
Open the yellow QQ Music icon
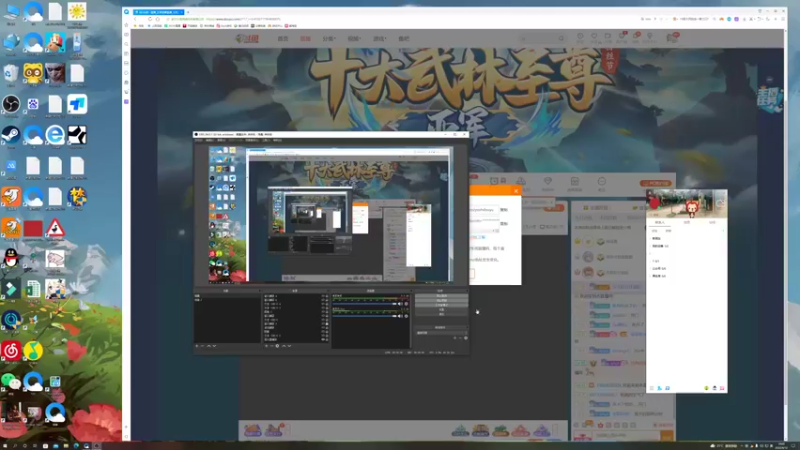pos(33,351)
